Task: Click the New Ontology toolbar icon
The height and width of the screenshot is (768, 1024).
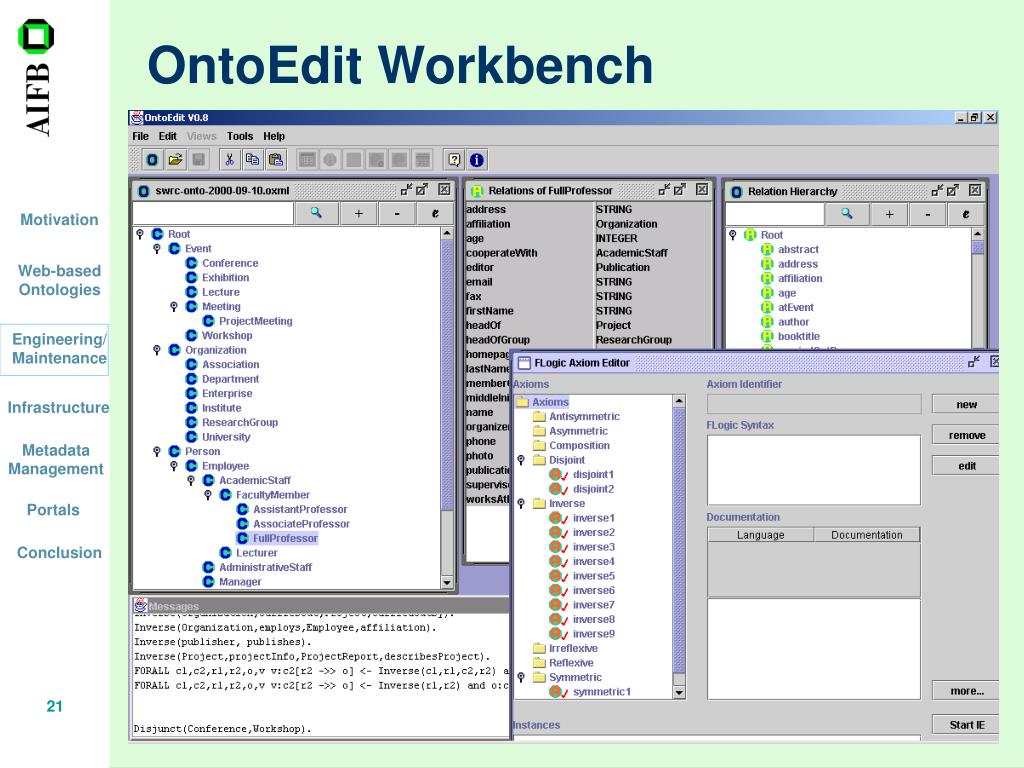Action: tap(152, 160)
